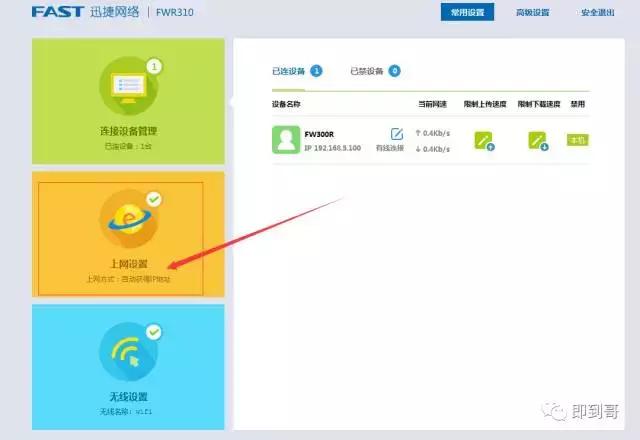Click IP 192.168.5.100 text
This screenshot has width=640, height=440.
333,148
